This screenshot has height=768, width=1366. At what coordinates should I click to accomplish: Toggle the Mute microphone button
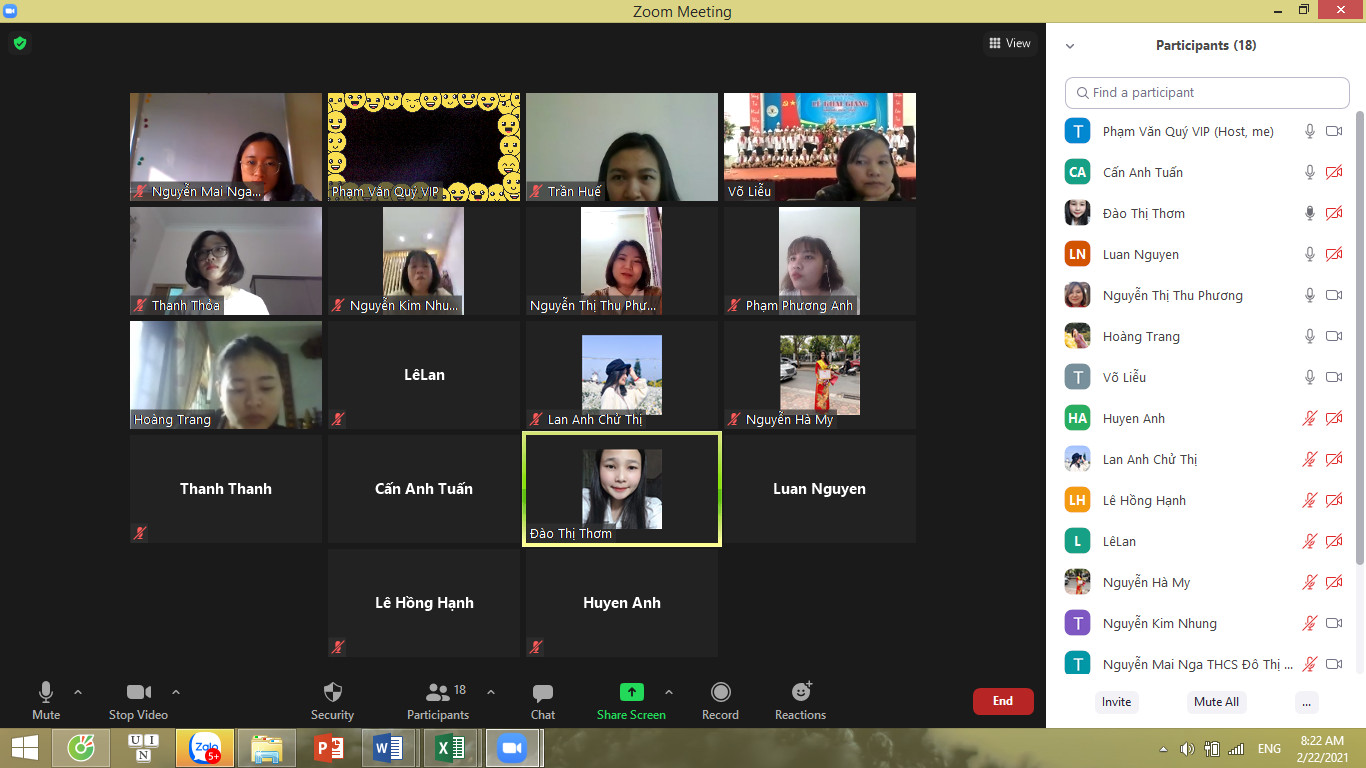[x=46, y=692]
